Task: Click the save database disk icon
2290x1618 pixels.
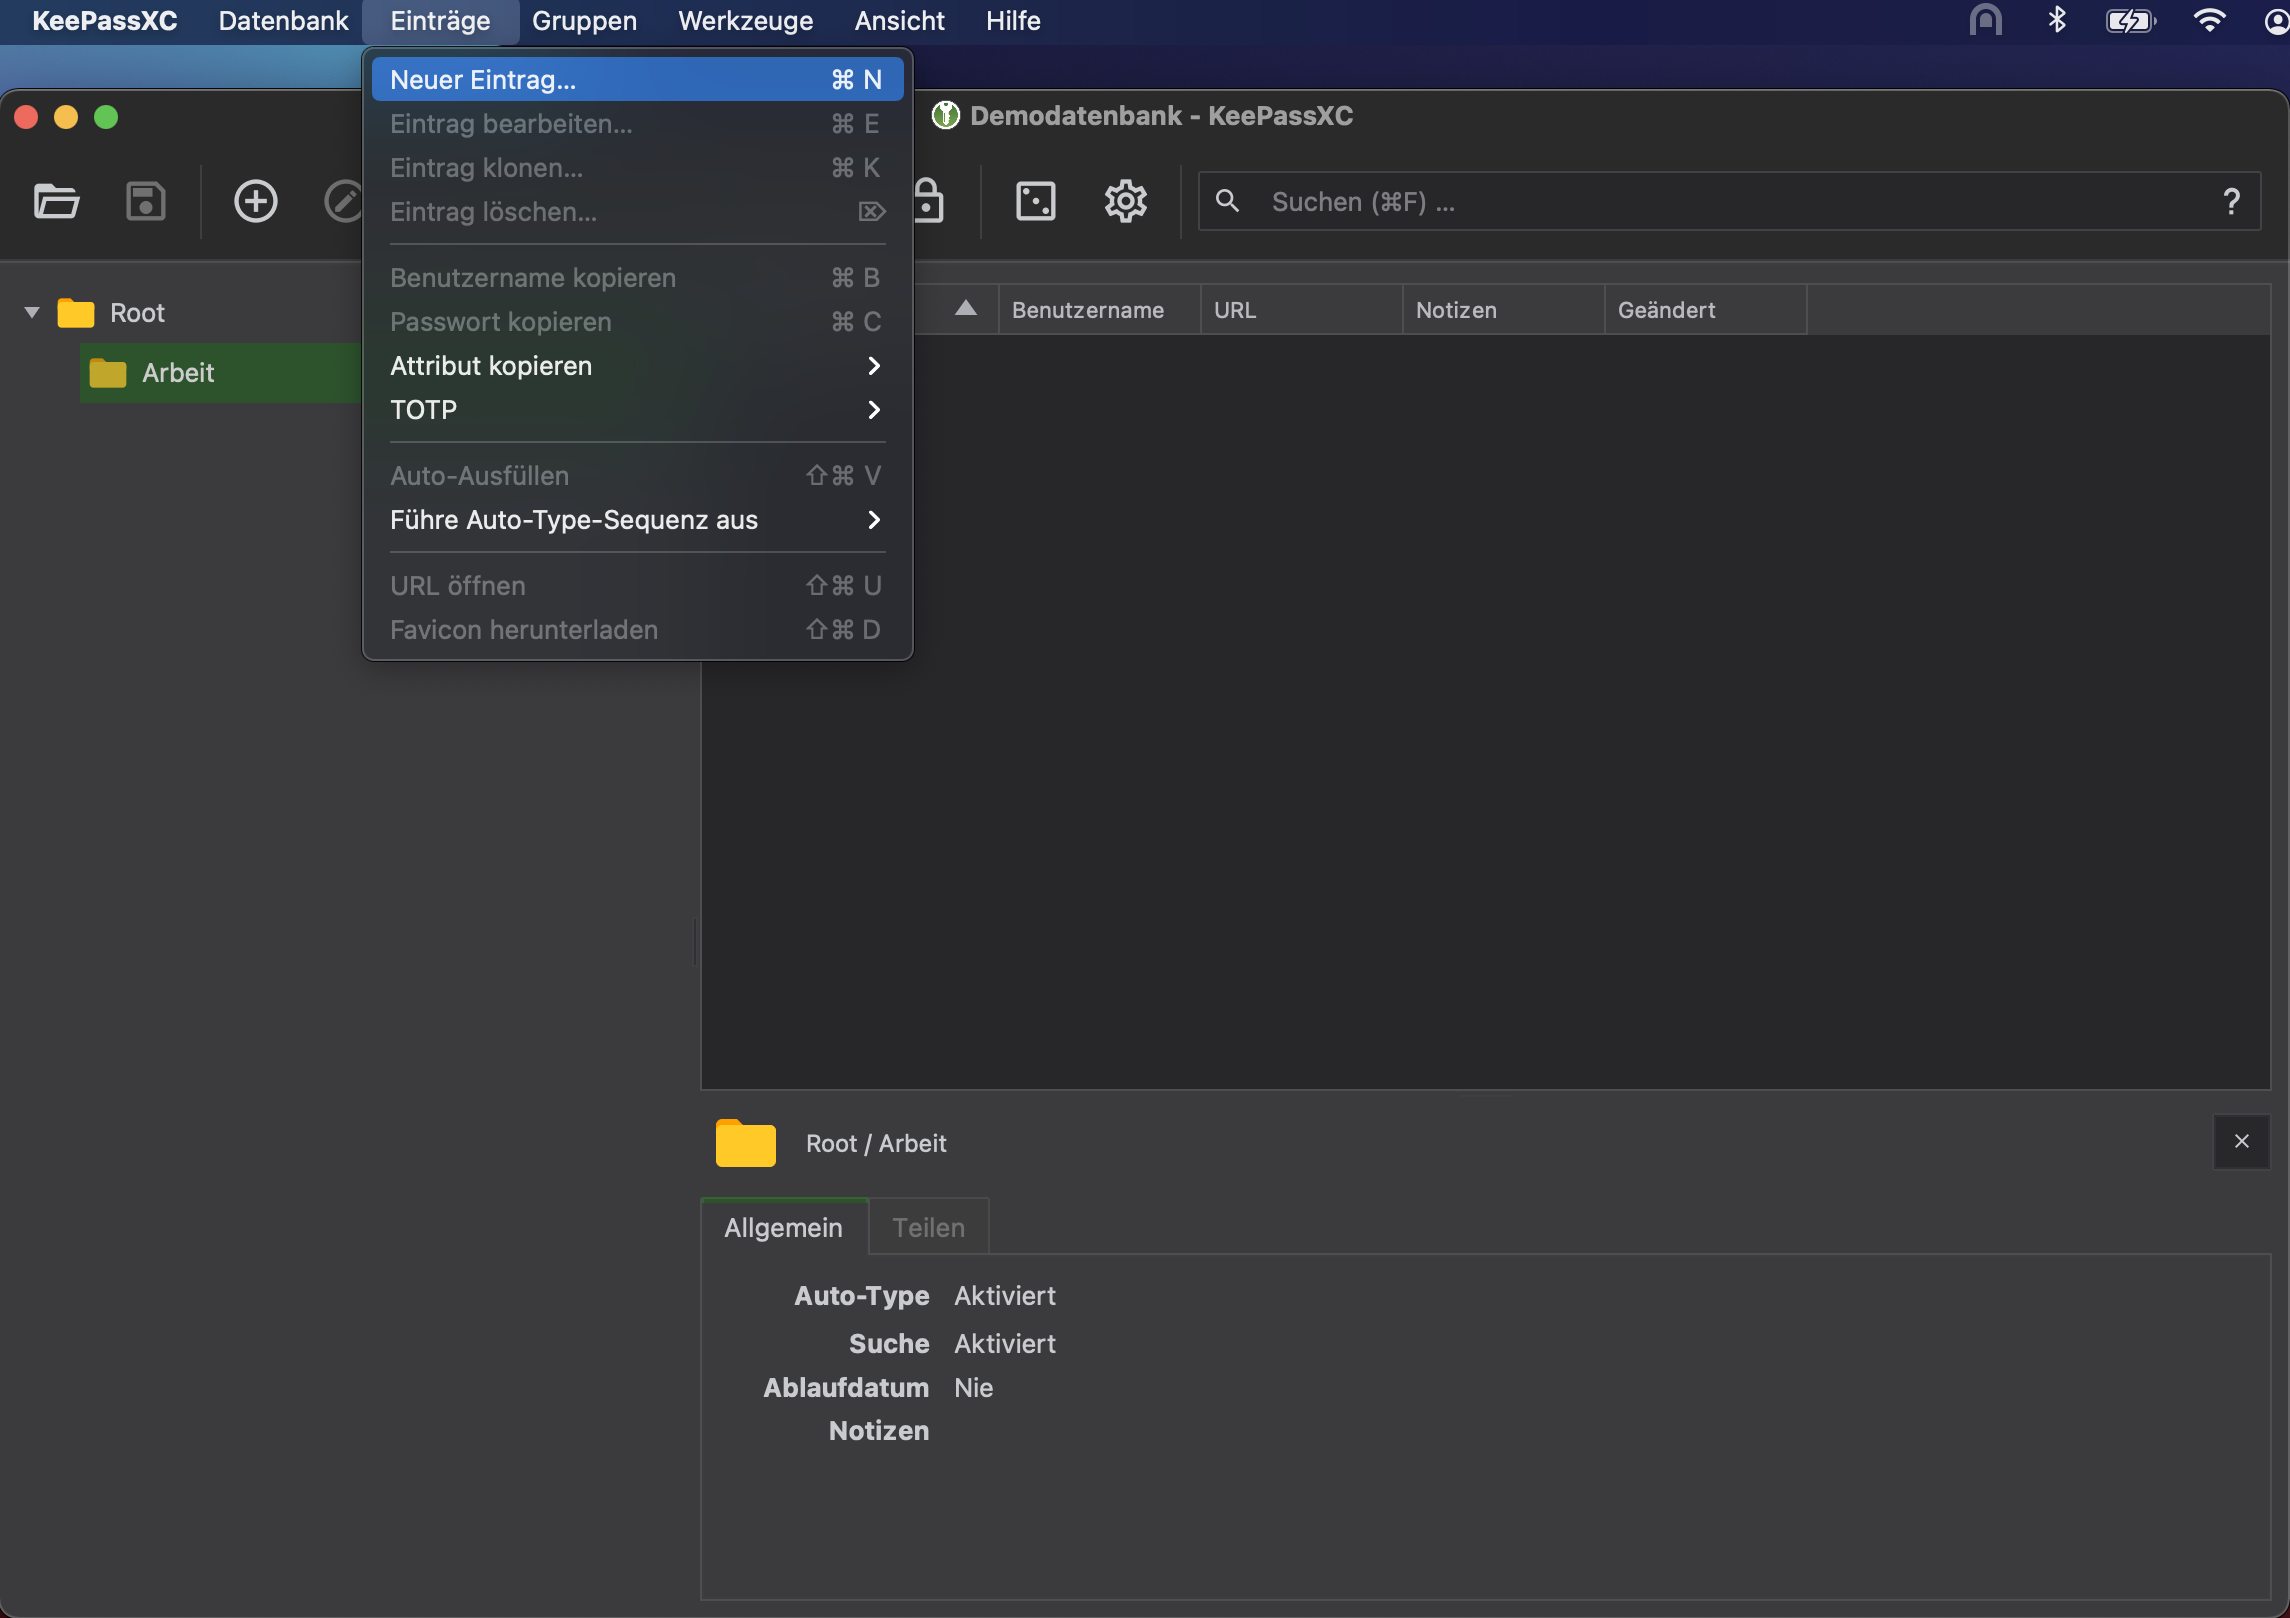Action: click(x=145, y=201)
